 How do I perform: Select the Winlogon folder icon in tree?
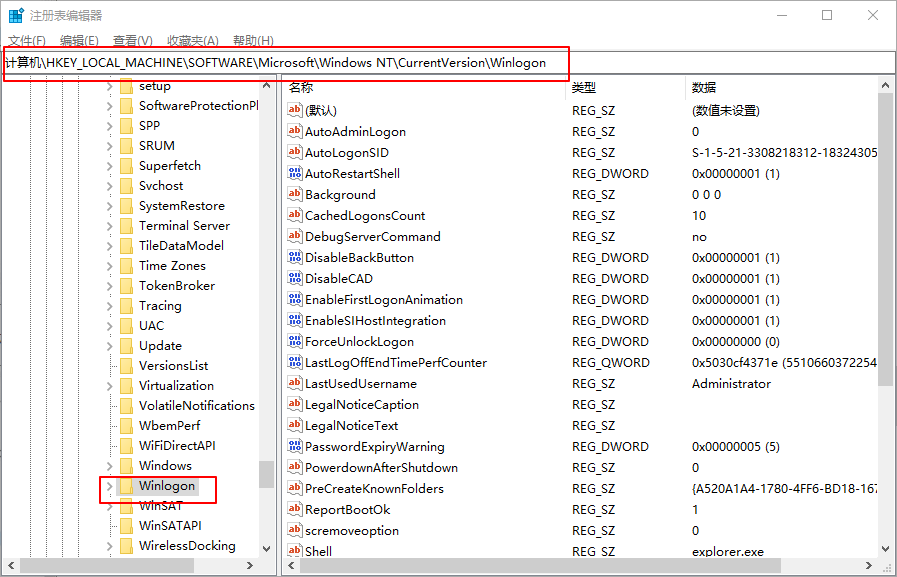(x=126, y=486)
